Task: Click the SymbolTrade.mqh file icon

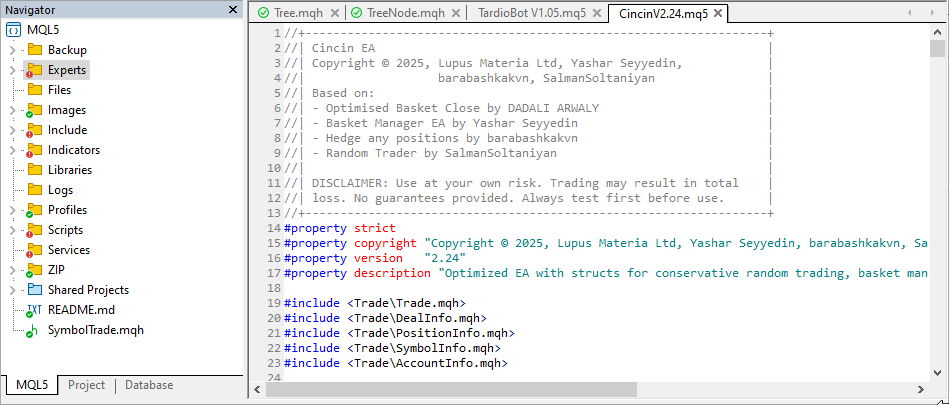Action: pyautogui.click(x=34, y=330)
